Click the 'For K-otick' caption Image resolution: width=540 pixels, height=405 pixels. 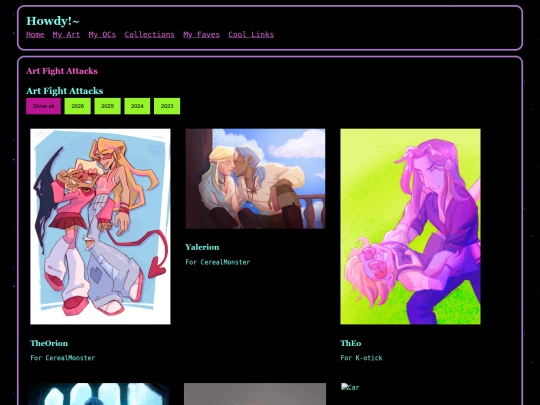click(361, 358)
